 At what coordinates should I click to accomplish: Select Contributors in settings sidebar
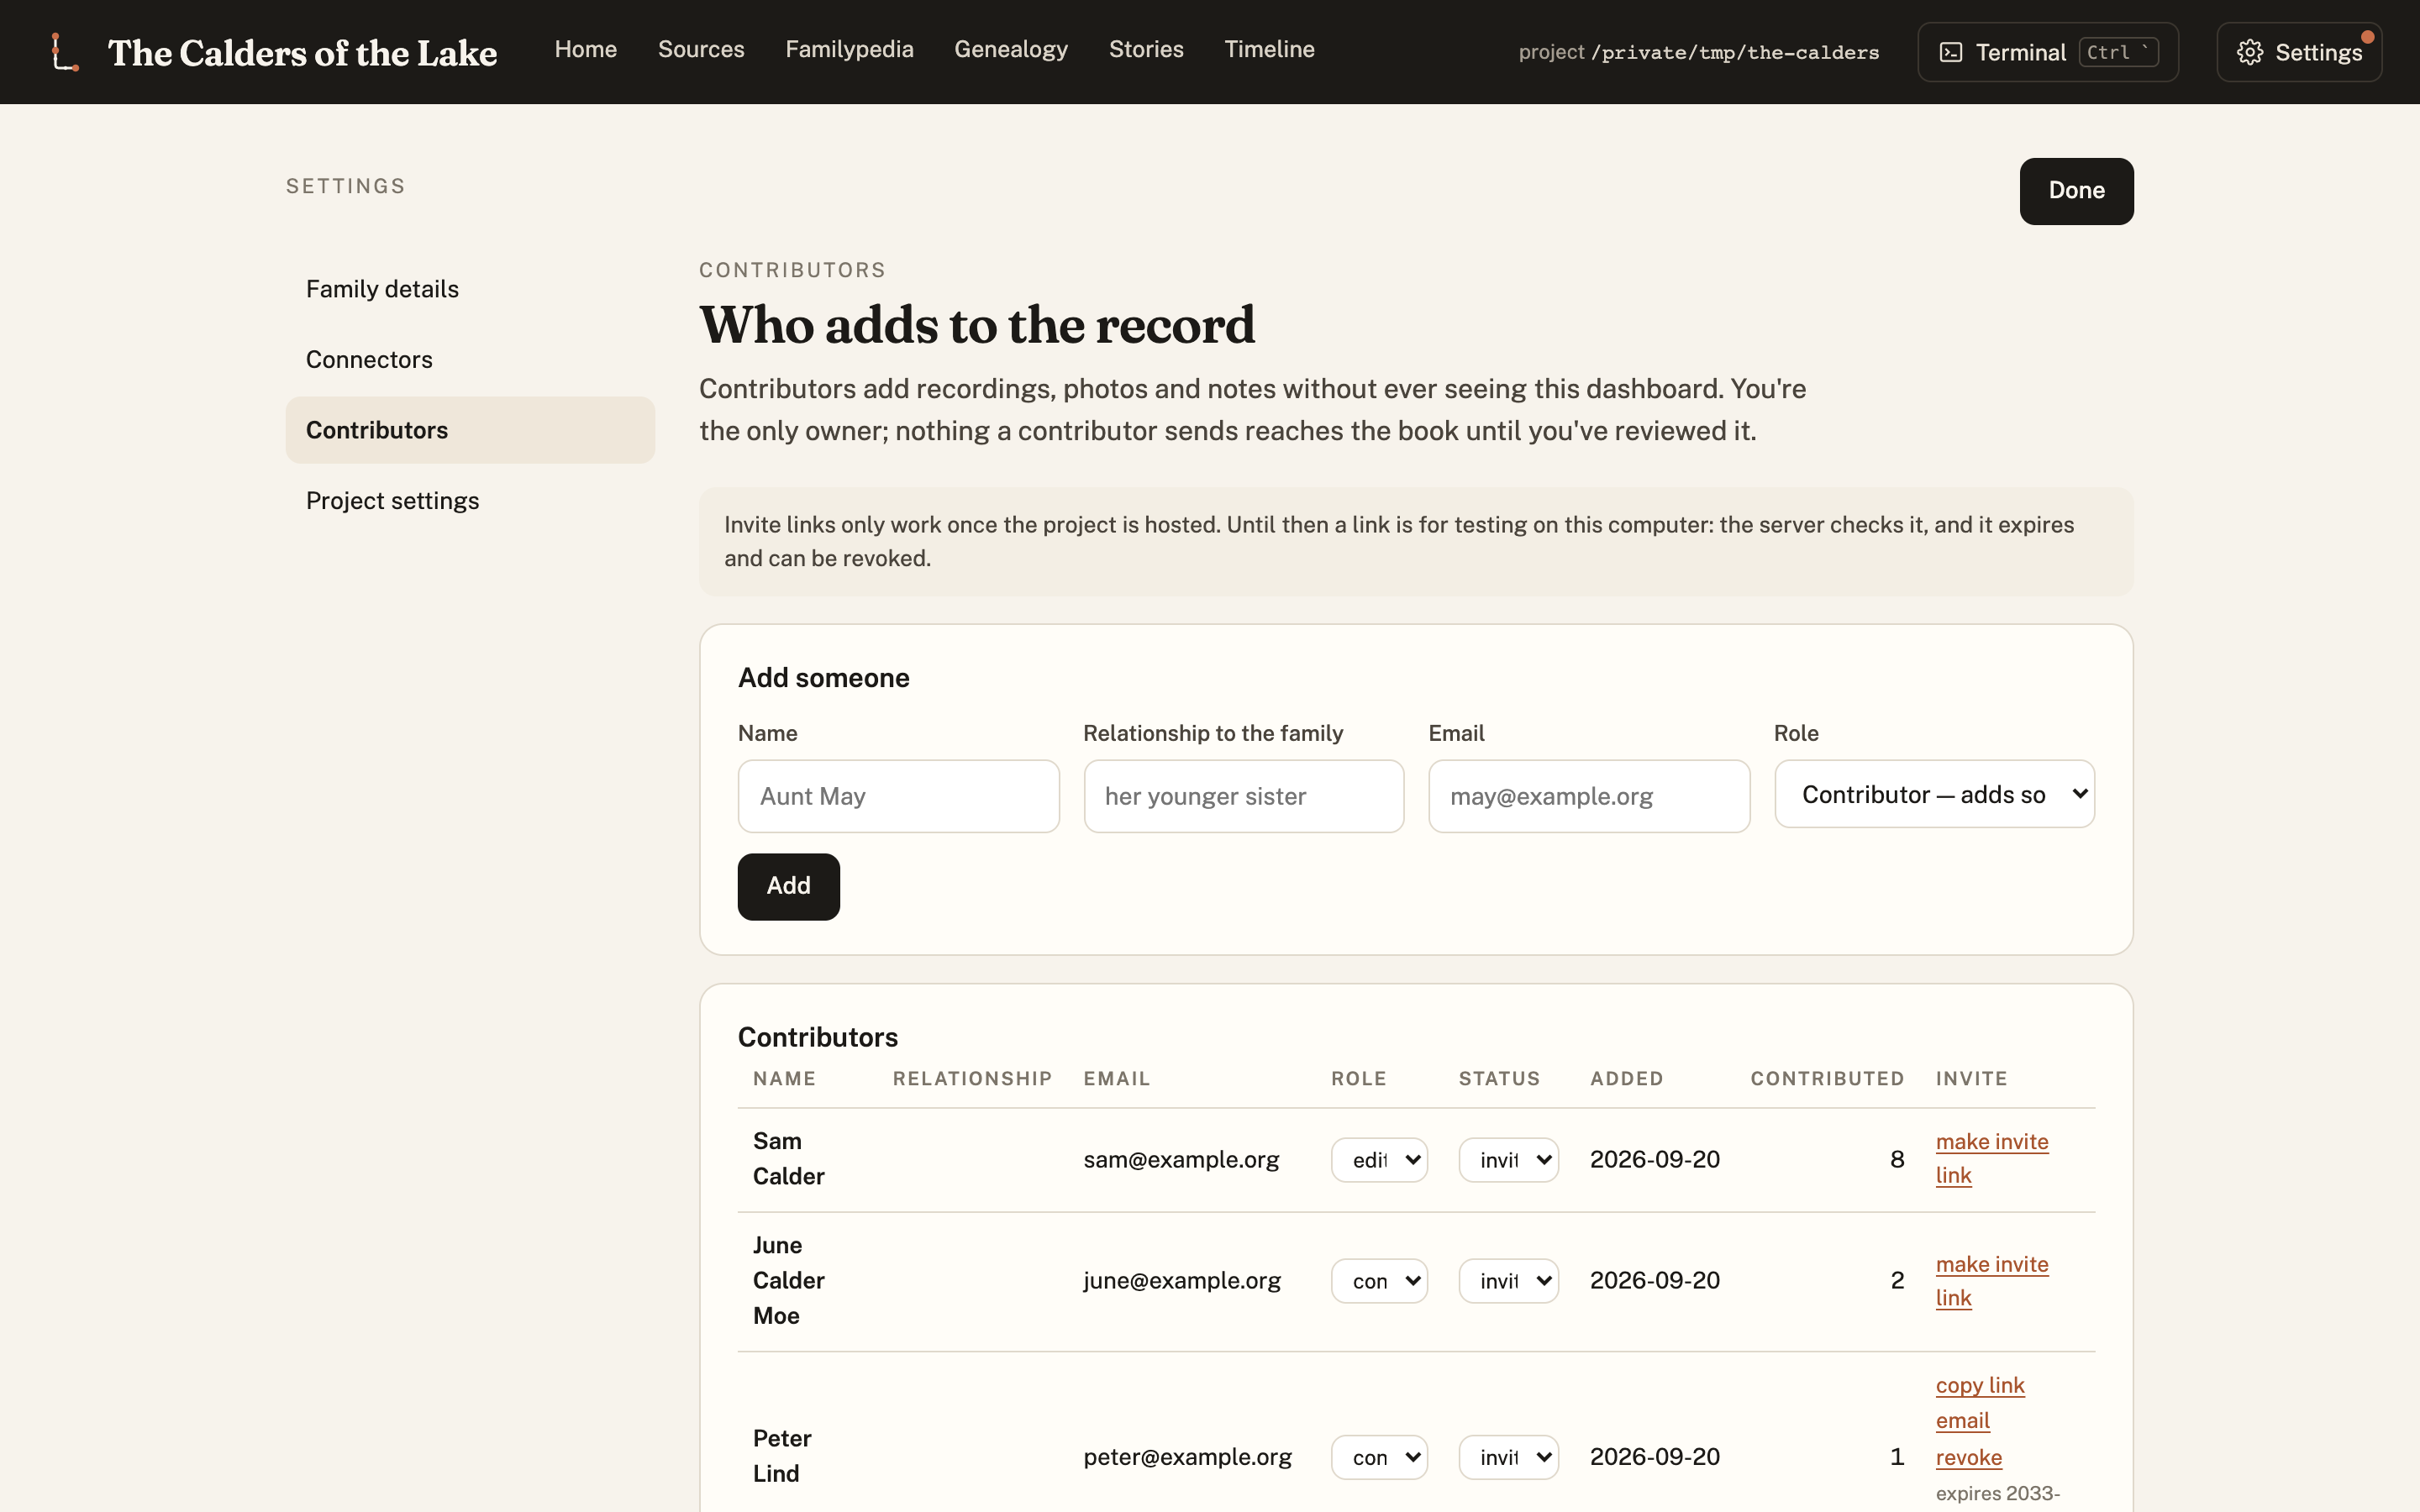(x=470, y=430)
